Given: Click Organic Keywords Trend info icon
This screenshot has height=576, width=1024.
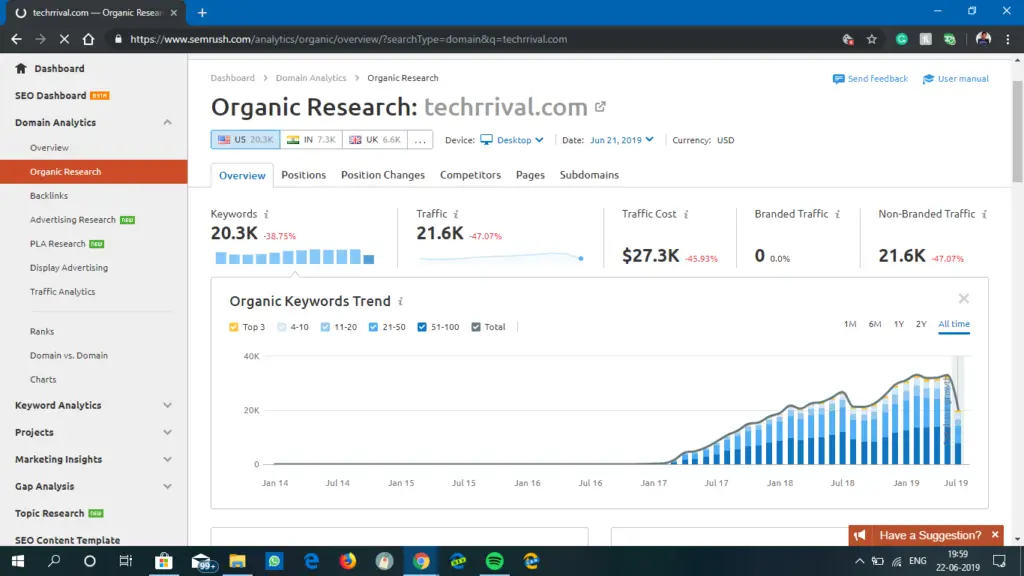Looking at the screenshot, I should point(401,301).
